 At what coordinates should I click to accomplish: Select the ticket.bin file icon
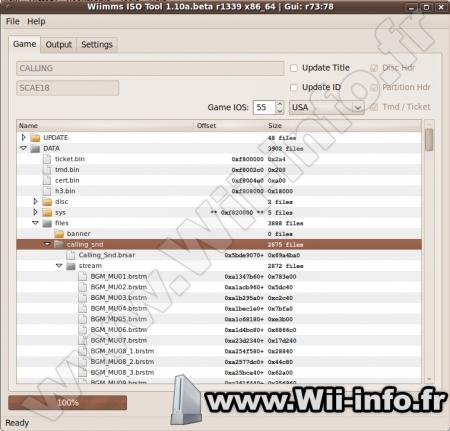pos(47,159)
